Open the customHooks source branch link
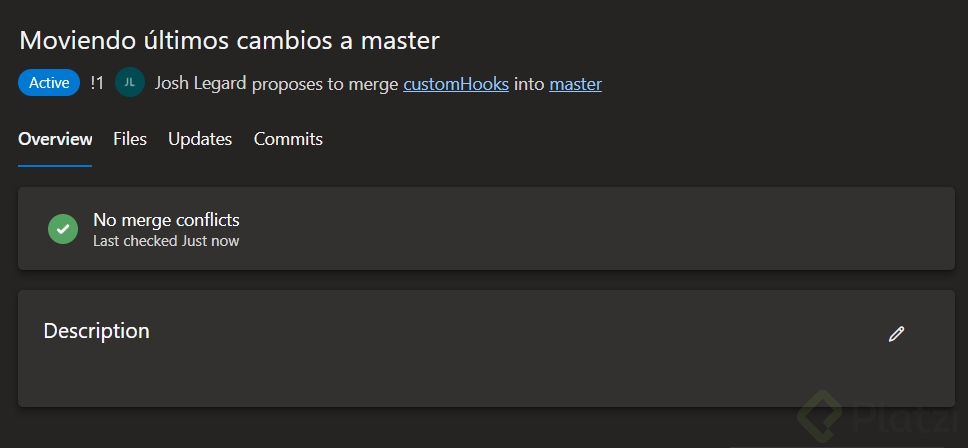 point(456,84)
